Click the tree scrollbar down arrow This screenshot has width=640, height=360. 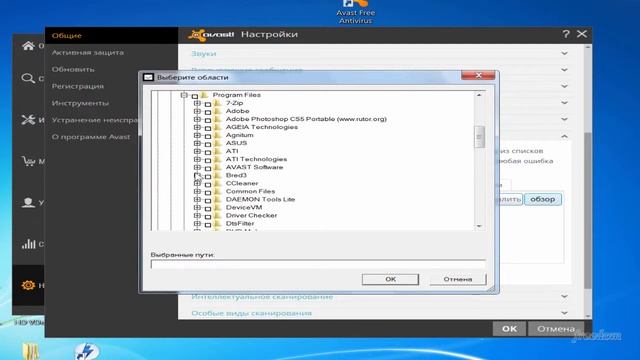coord(479,226)
